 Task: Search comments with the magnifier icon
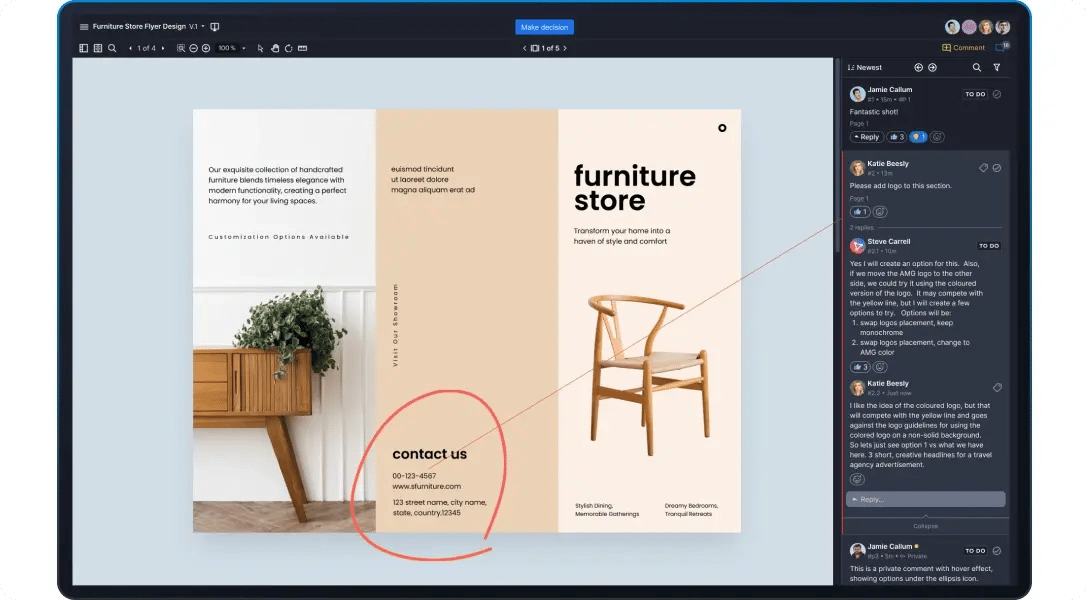click(977, 68)
